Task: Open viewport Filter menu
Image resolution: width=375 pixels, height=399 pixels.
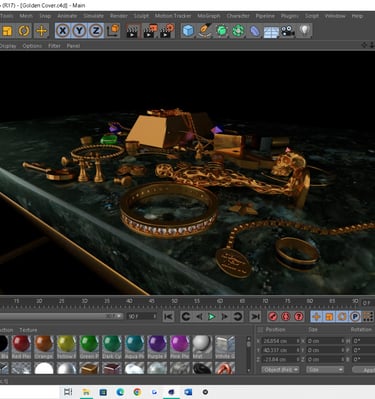Action: pos(54,46)
